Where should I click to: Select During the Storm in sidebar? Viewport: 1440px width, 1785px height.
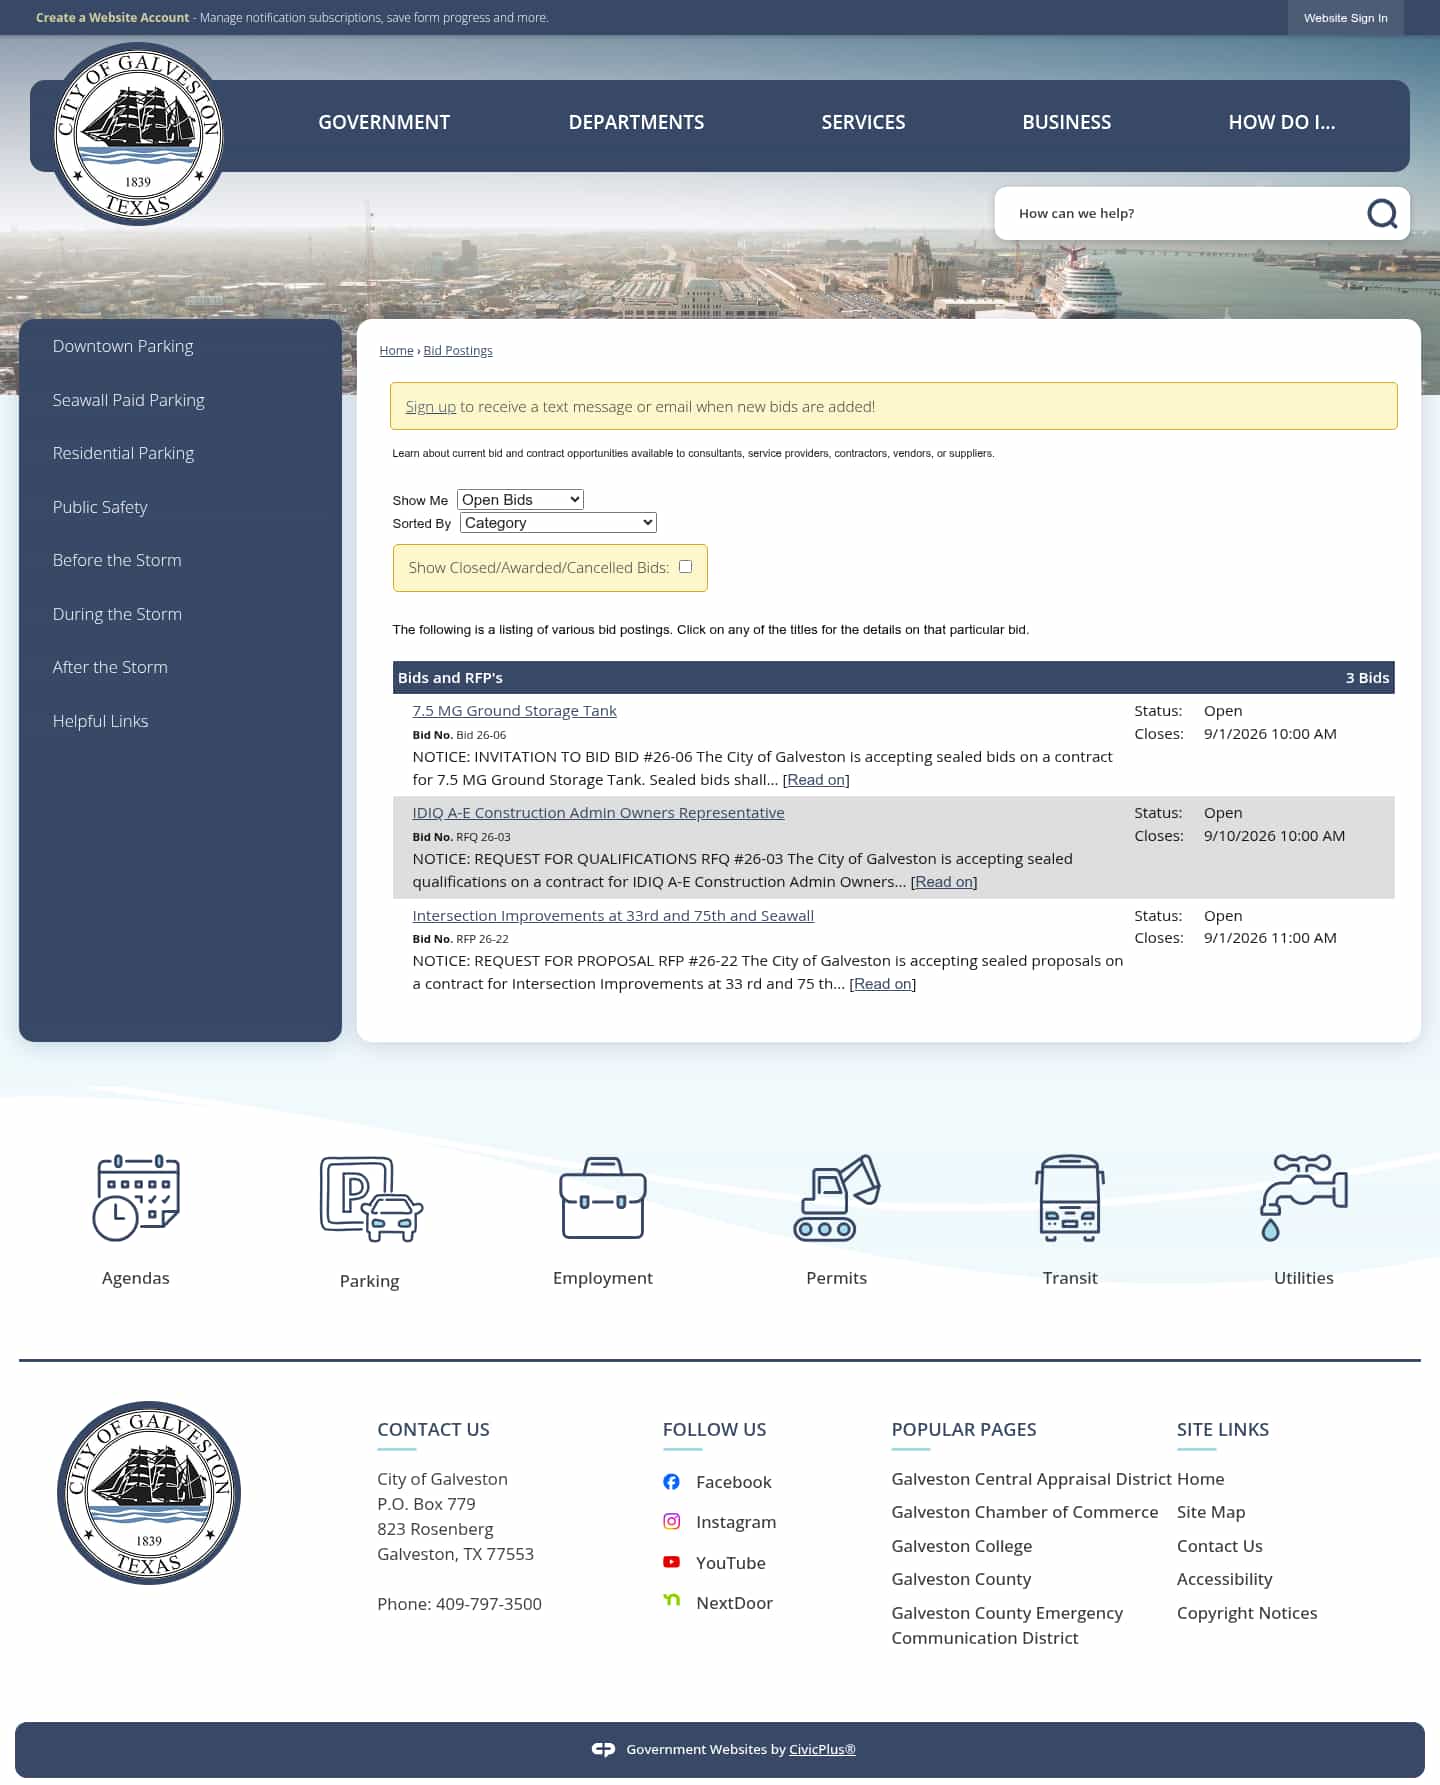pos(117,614)
